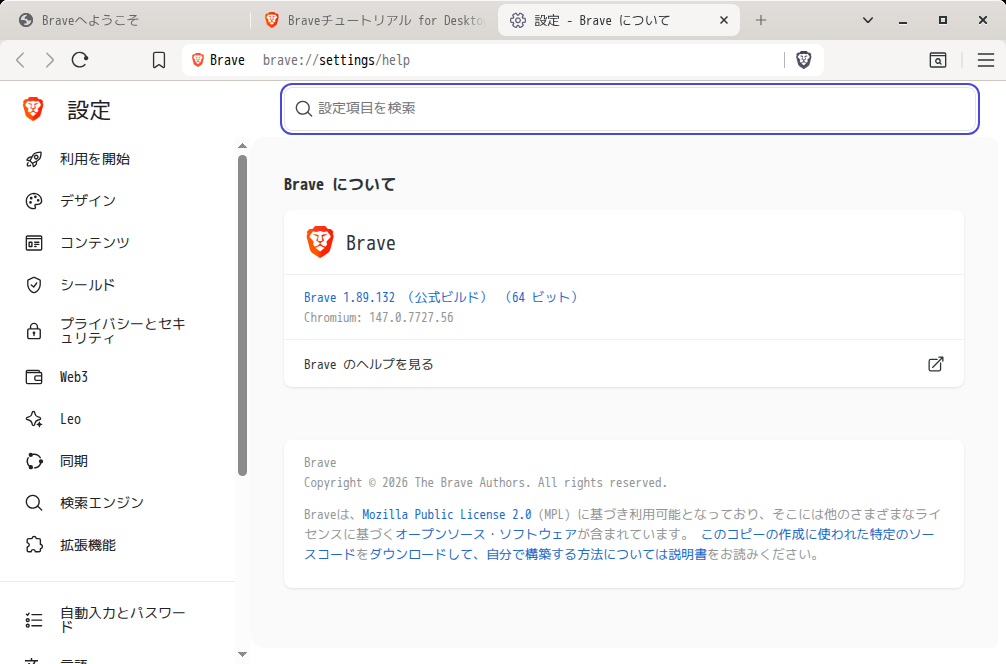The image size is (1006, 664).
Task: Go back to previous page
Action: click(21, 60)
